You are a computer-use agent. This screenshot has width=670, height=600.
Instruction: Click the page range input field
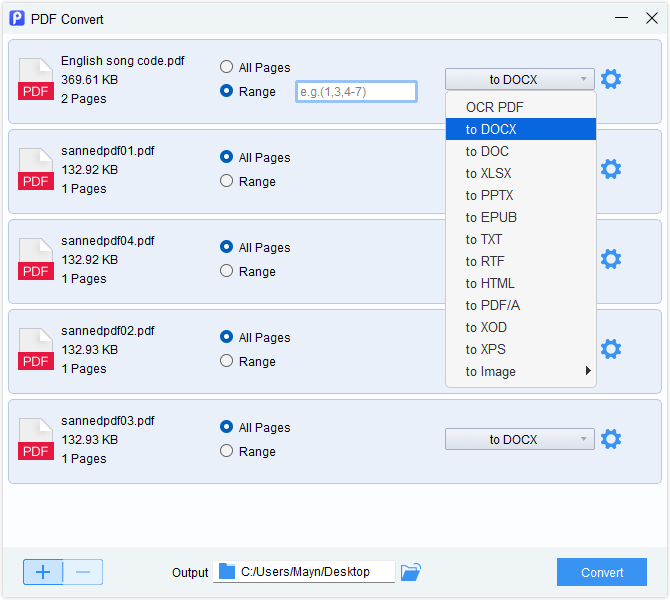pyautogui.click(x=356, y=92)
